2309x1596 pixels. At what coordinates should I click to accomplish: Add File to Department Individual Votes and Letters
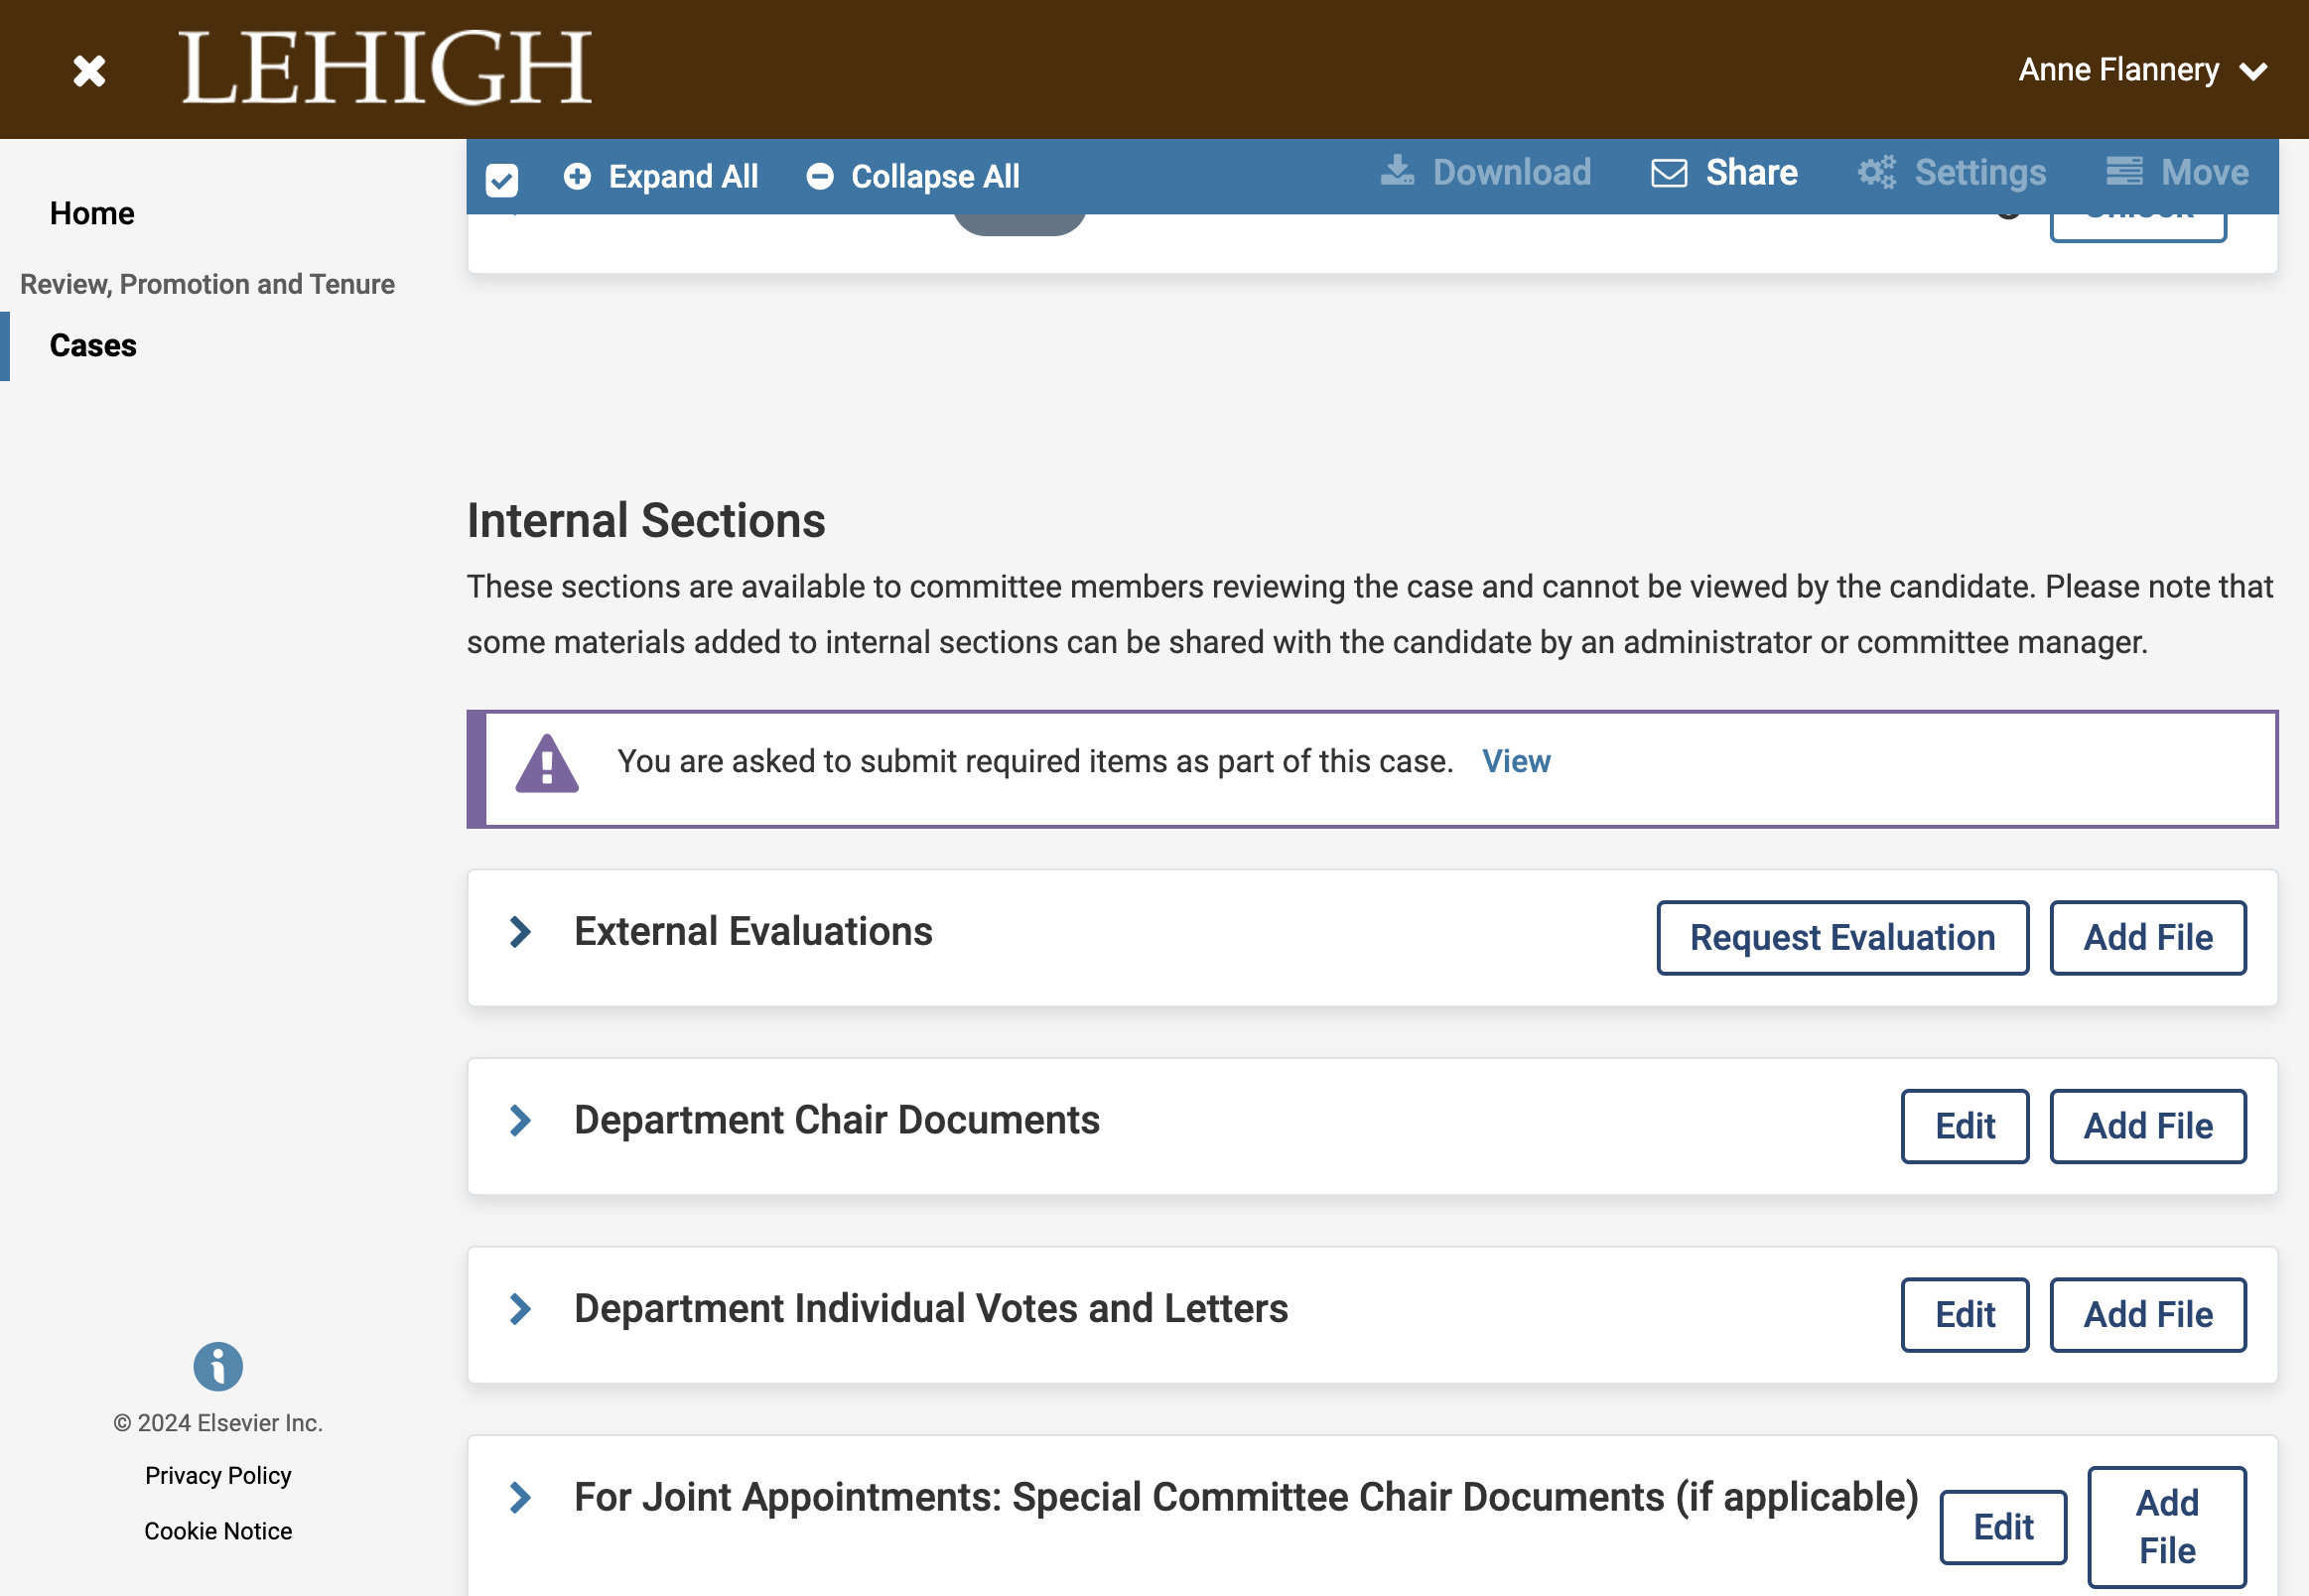pos(2148,1315)
